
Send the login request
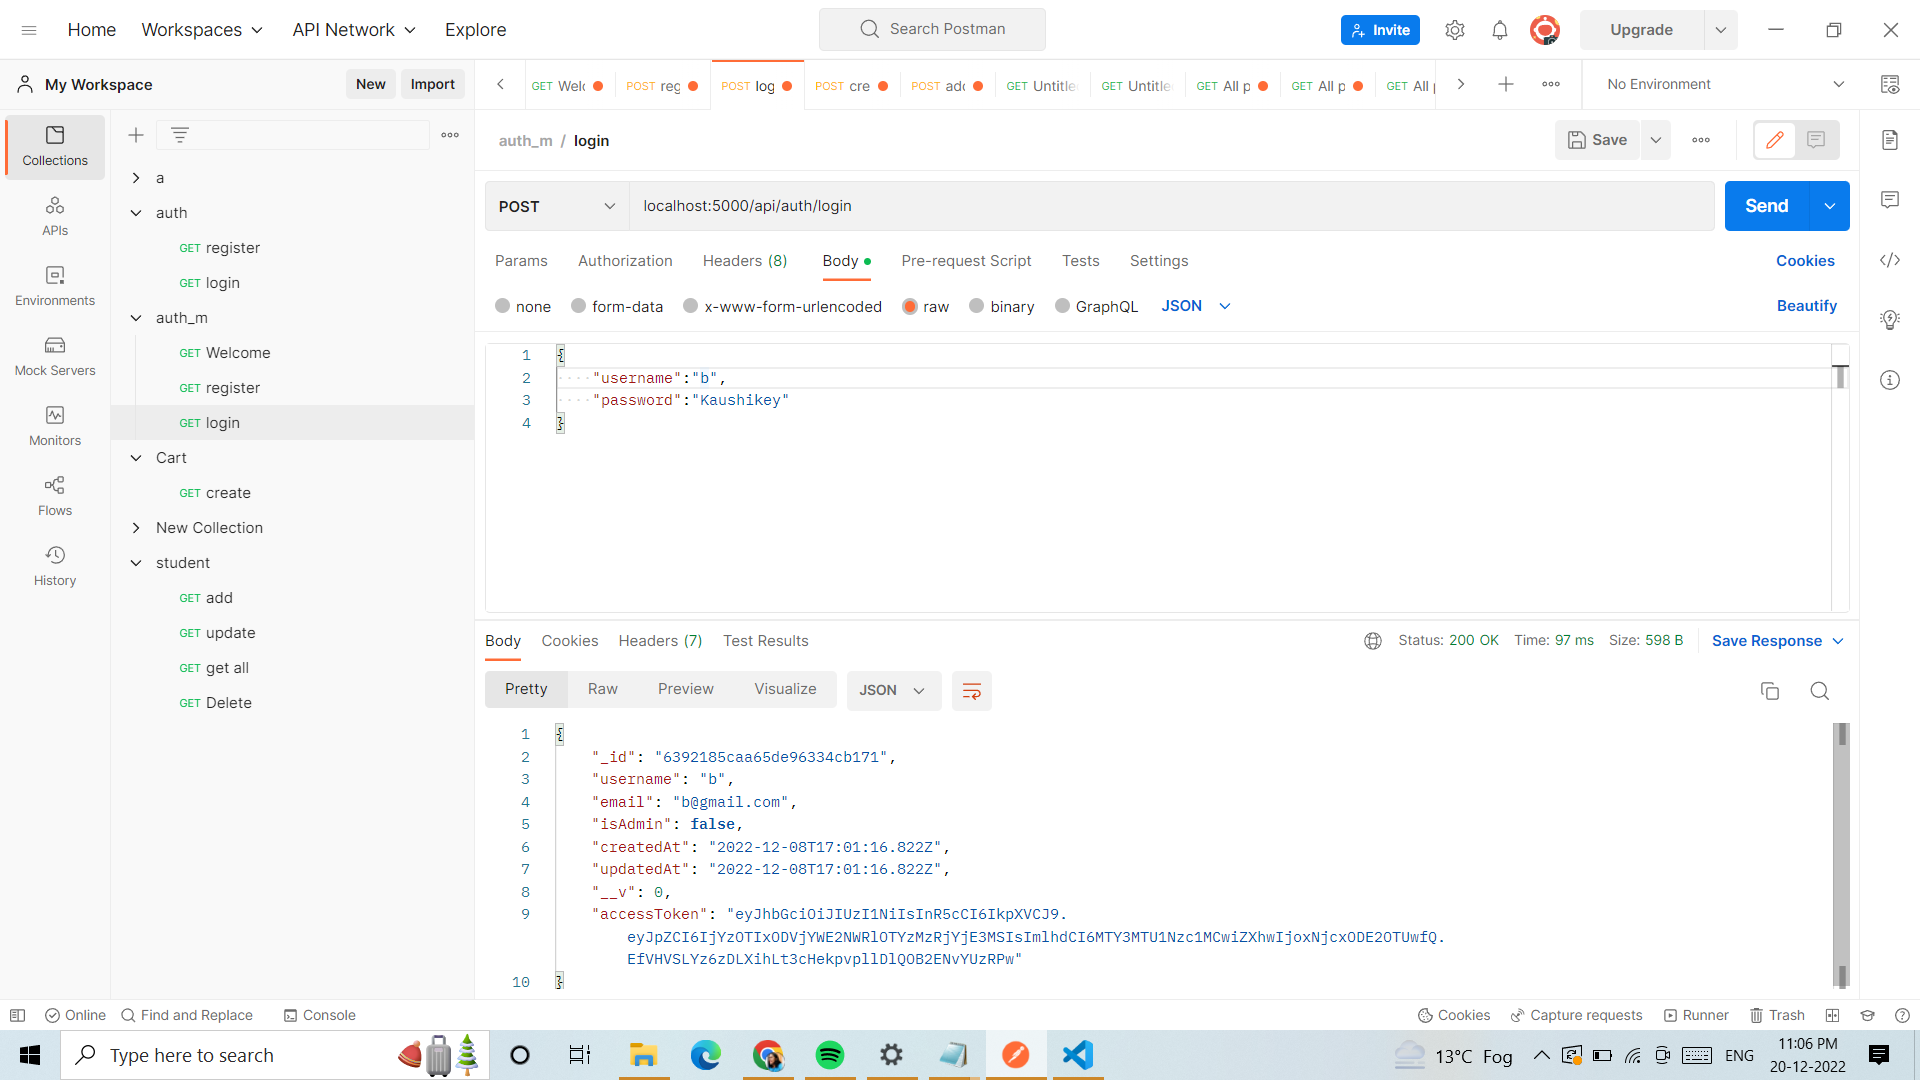coord(1766,205)
